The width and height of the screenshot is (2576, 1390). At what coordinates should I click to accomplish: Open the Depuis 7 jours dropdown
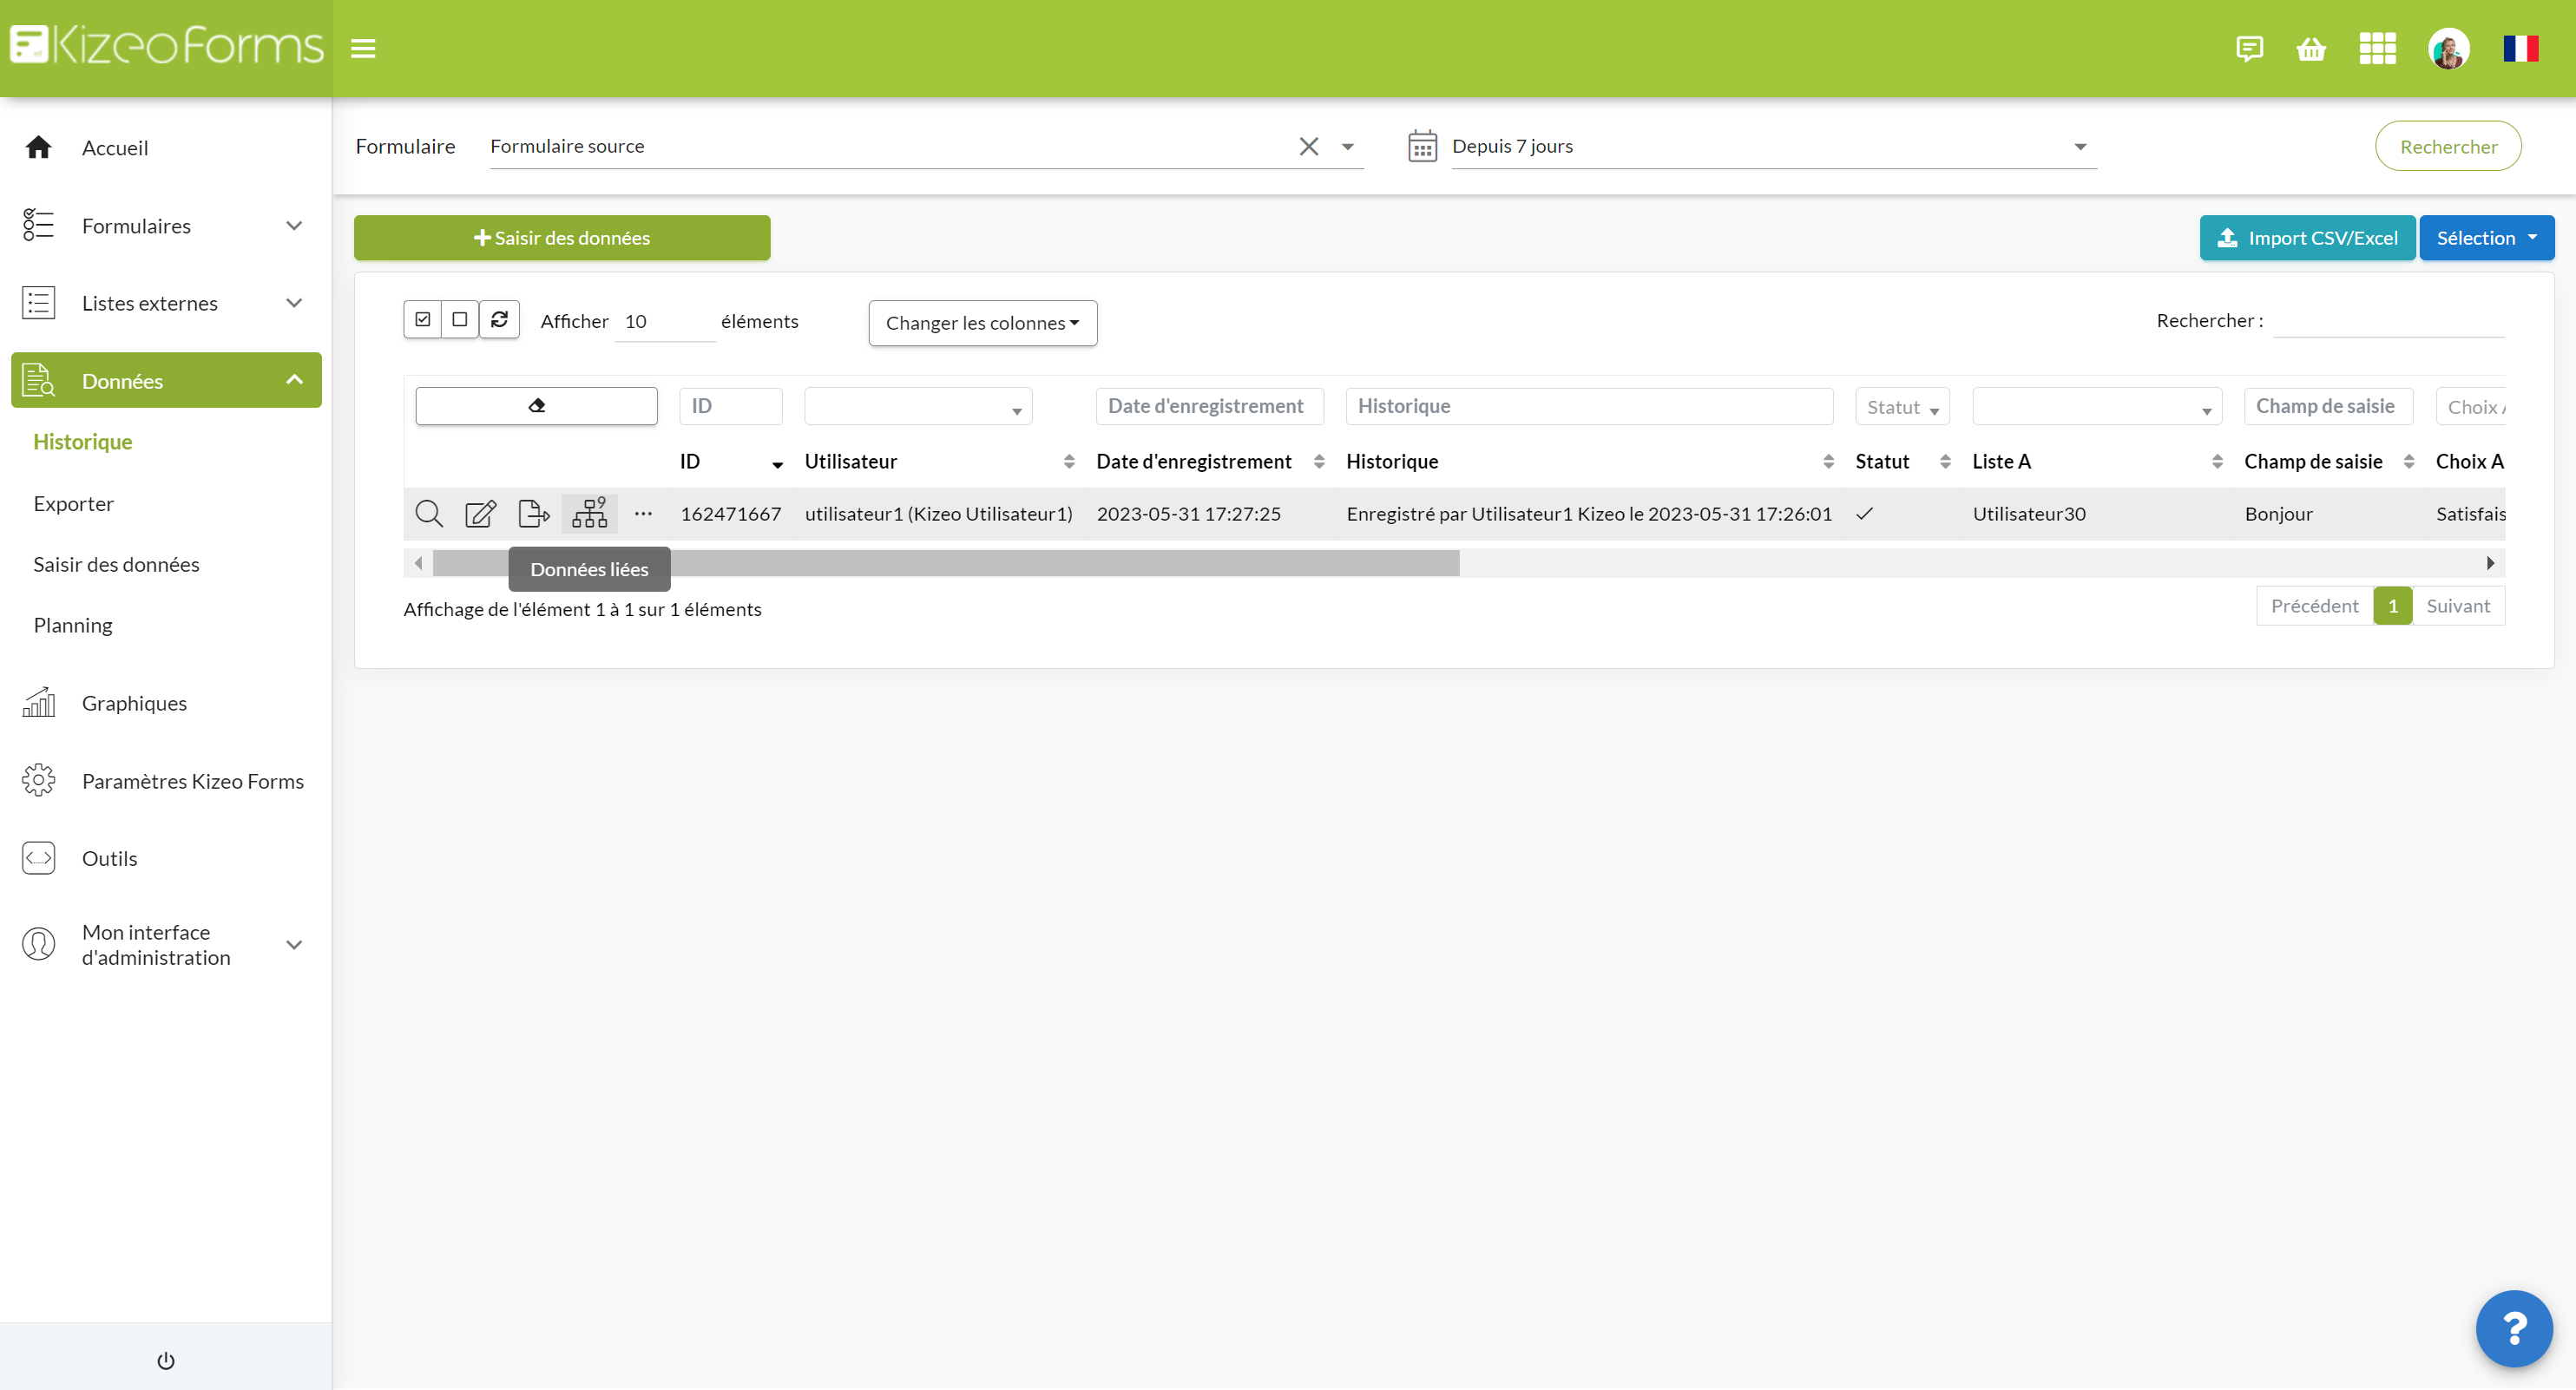[x=1774, y=146]
